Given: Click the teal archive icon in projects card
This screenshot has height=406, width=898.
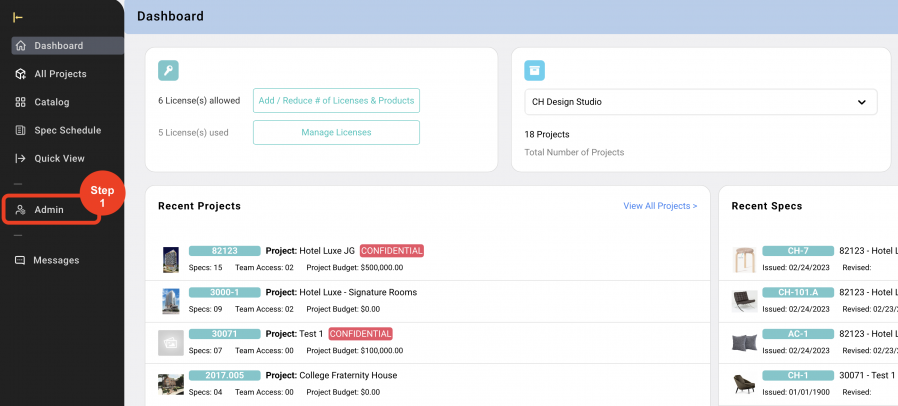Looking at the screenshot, I should click(x=535, y=70).
